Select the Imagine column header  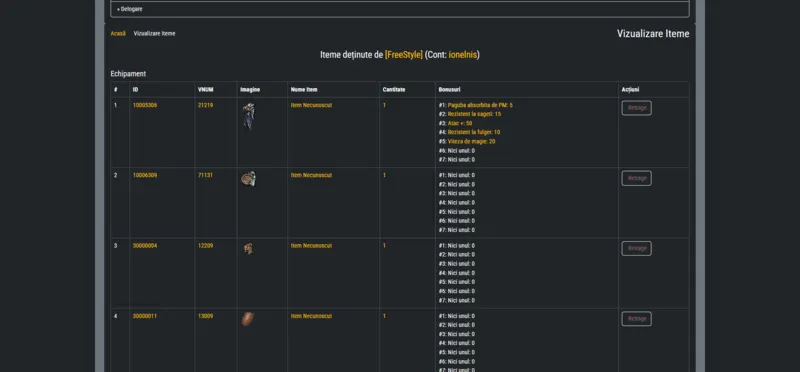coord(250,90)
